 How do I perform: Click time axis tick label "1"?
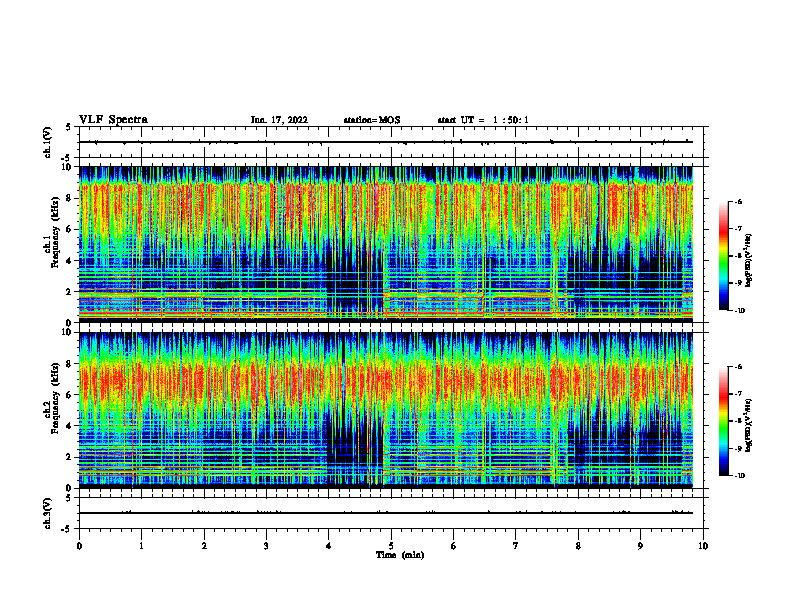pyautogui.click(x=141, y=546)
